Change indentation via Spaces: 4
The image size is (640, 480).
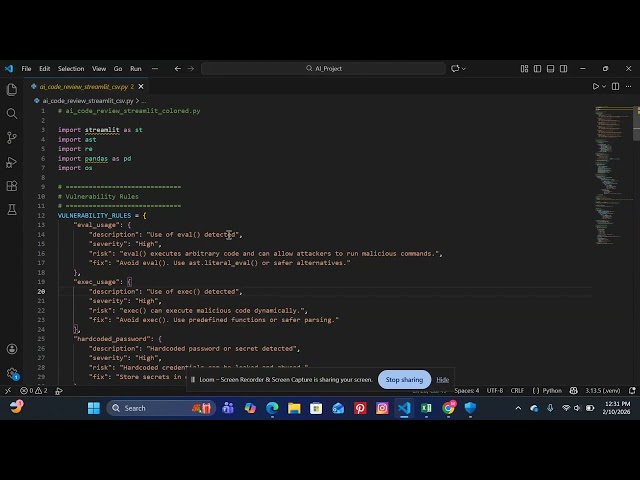coord(467,391)
